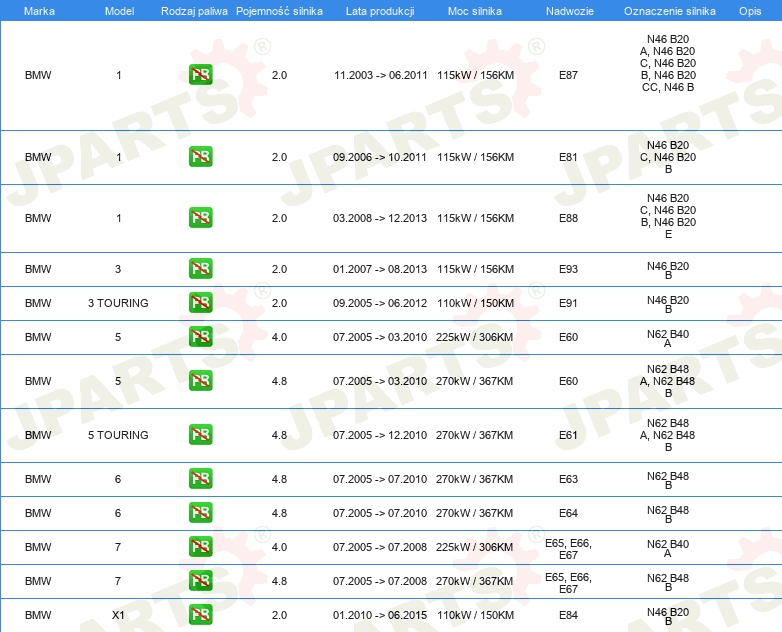Select the E64 body cell
This screenshot has width=782, height=632.
[x=568, y=513]
